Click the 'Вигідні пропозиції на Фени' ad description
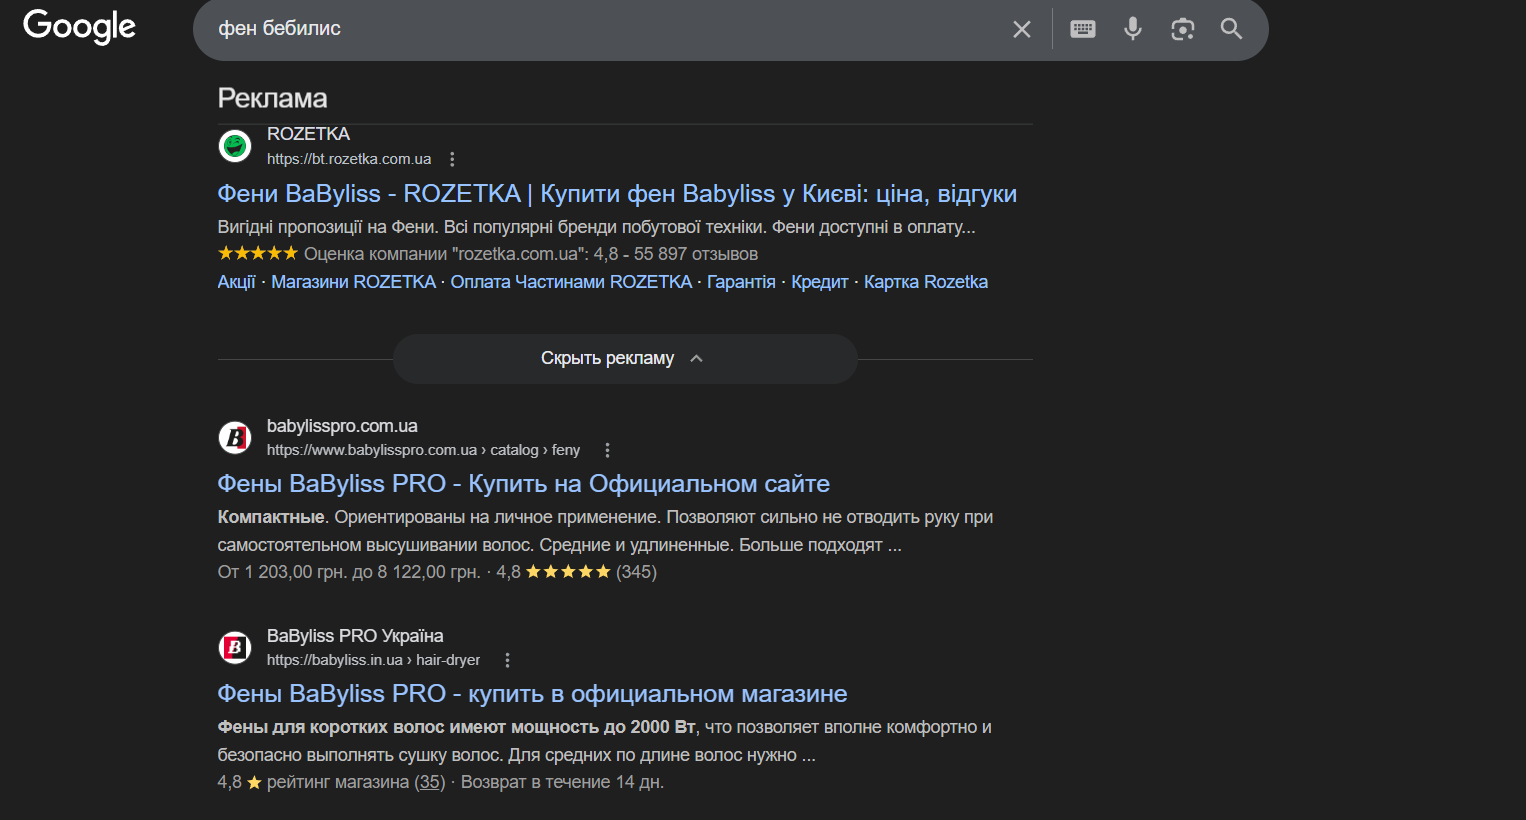This screenshot has height=820, width=1526. tap(597, 227)
